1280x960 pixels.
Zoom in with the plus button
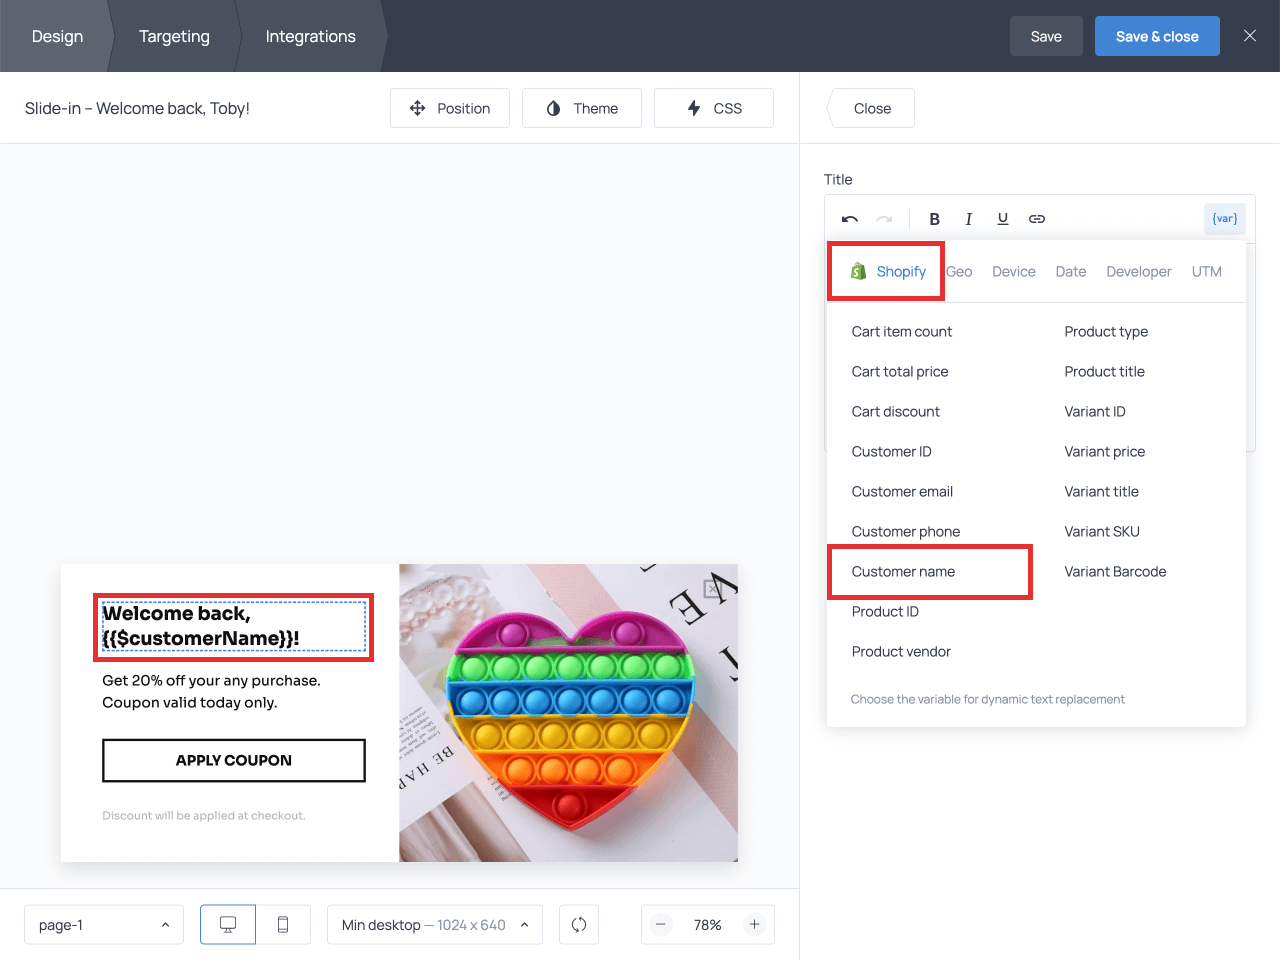click(x=755, y=925)
